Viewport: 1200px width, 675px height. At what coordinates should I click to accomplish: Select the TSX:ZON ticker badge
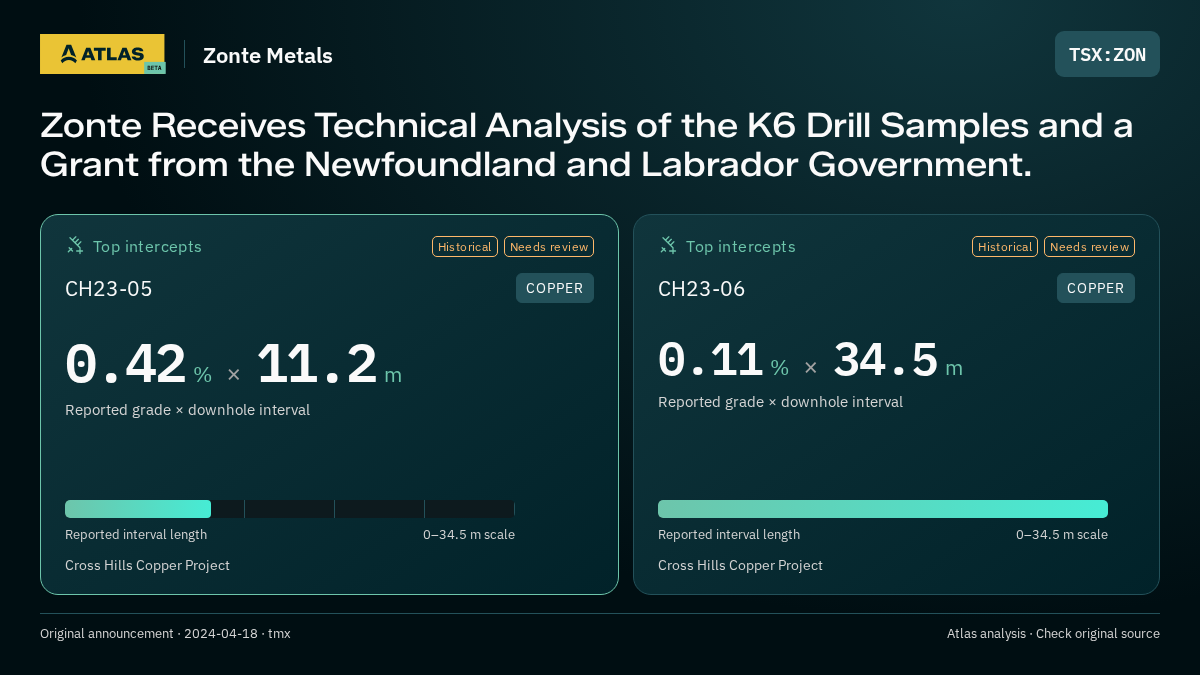click(x=1107, y=54)
